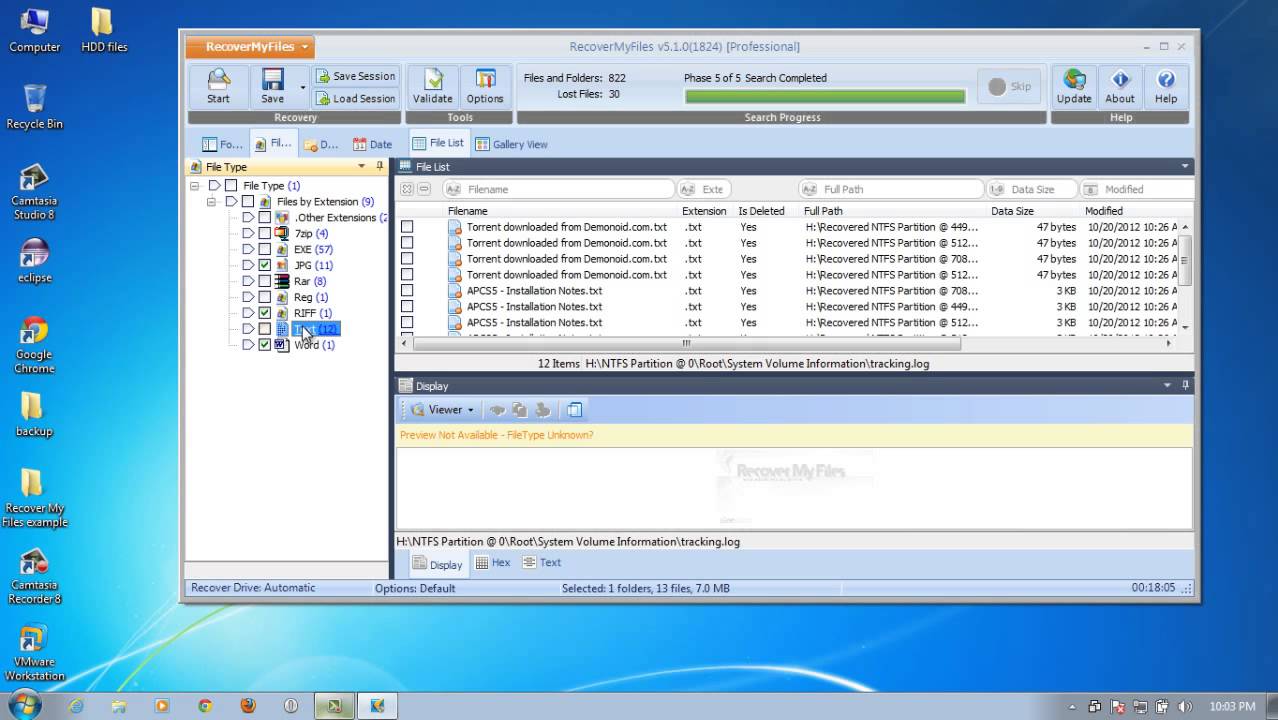
Task: Click the triangle arrow beside EXE
Action: point(248,249)
